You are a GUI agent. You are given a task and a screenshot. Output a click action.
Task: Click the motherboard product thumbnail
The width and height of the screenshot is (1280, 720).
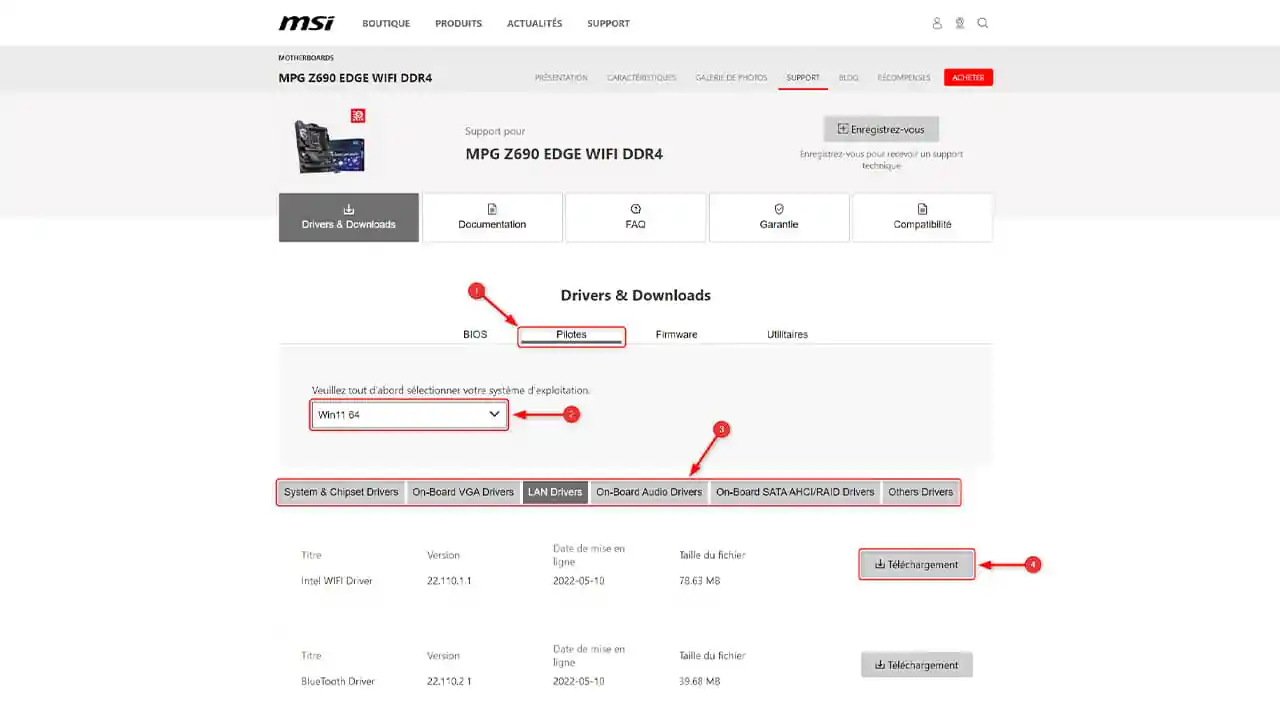click(x=329, y=141)
